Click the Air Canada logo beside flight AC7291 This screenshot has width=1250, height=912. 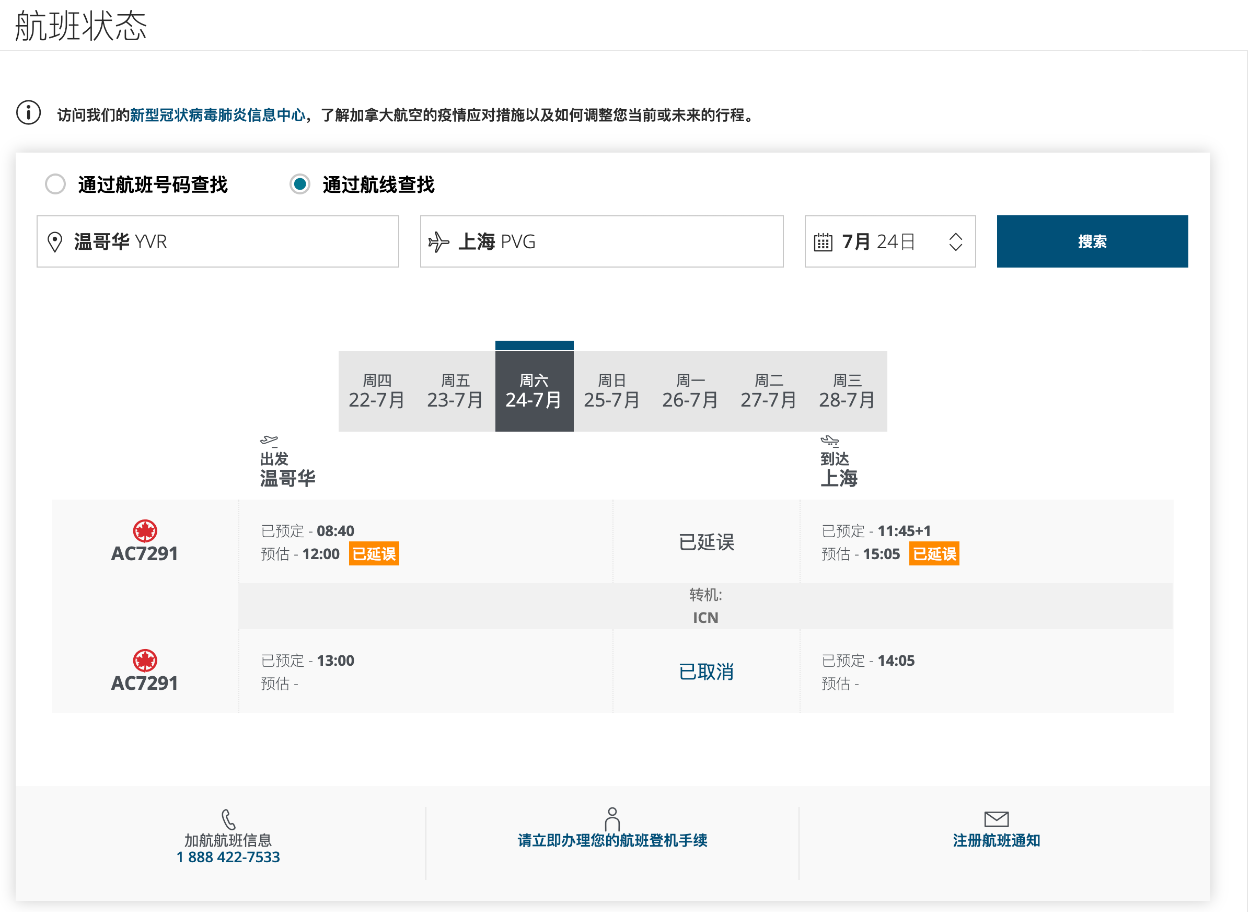point(144,532)
